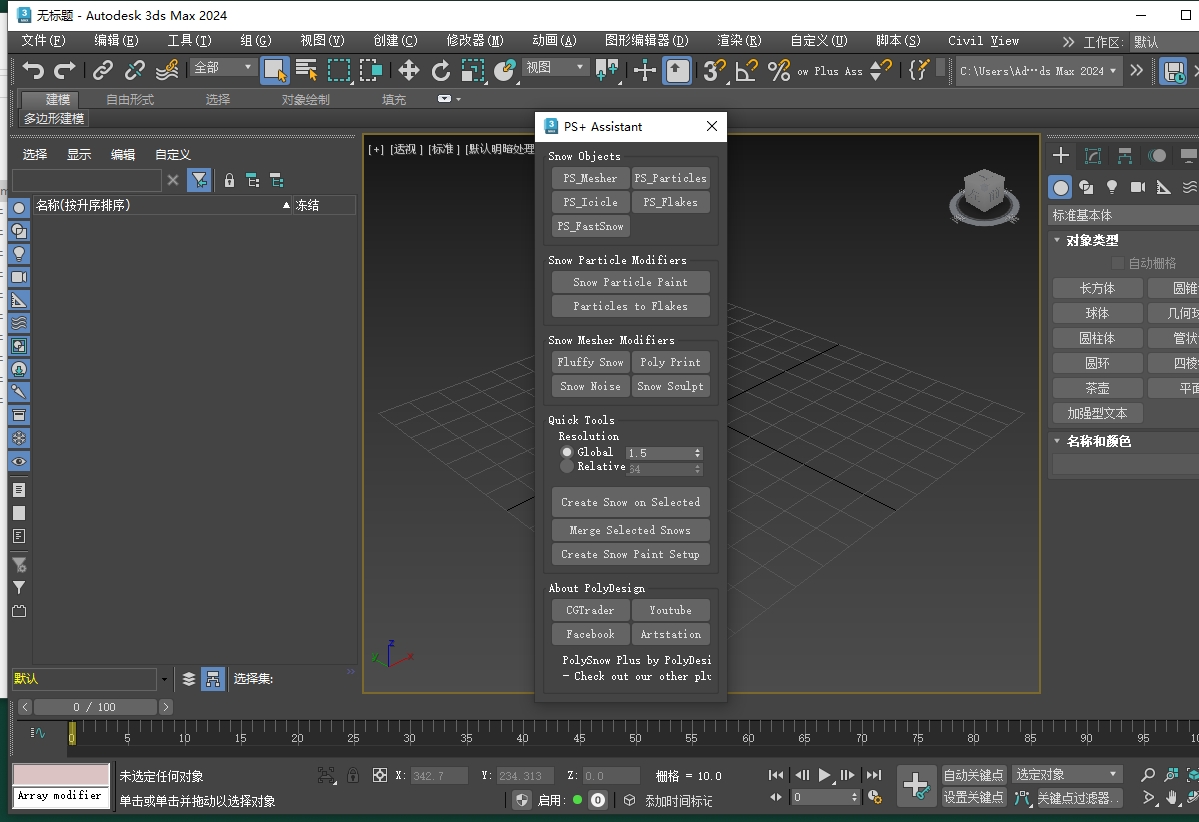Image resolution: width=1199 pixels, height=822 pixels.
Task: Open the selection filter dropdown showing 全部
Action: click(x=222, y=68)
